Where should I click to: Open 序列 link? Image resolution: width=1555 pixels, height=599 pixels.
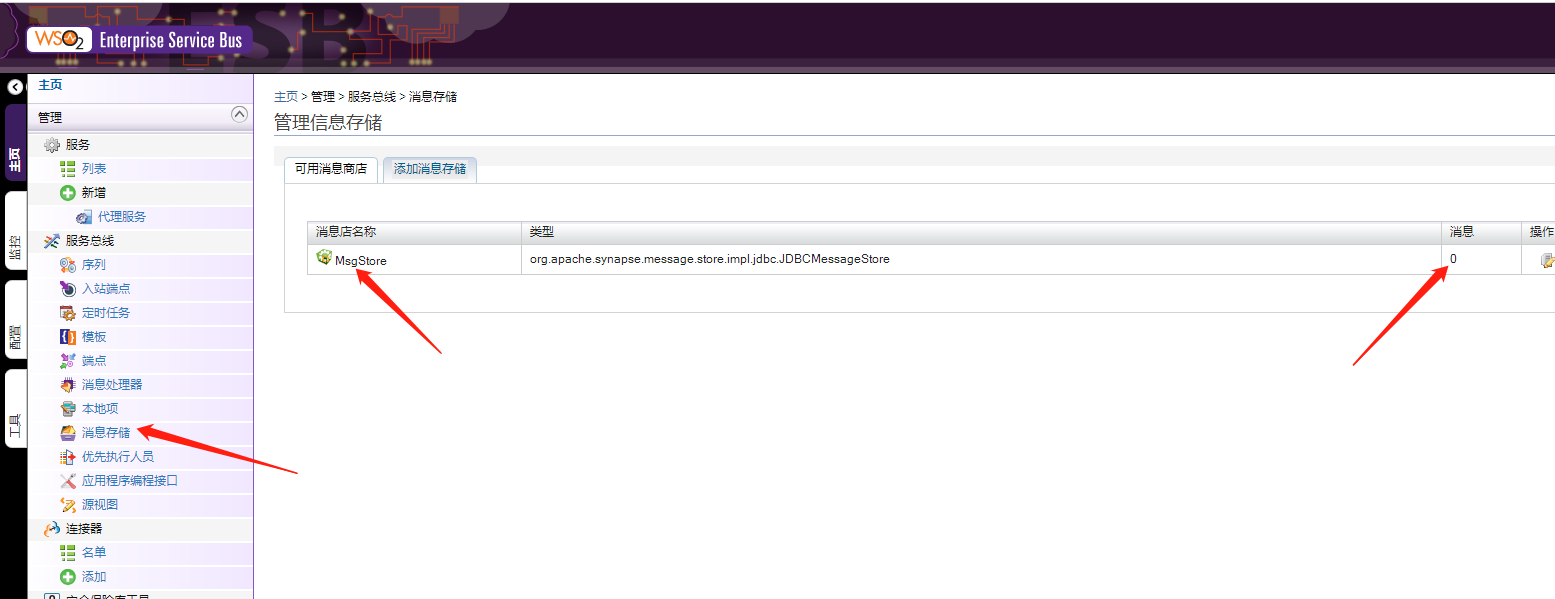pos(94,265)
